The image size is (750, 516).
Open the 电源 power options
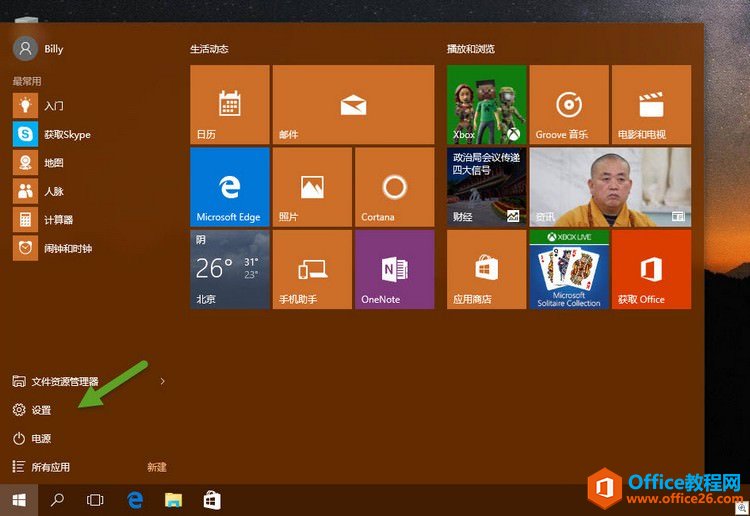click(32, 439)
